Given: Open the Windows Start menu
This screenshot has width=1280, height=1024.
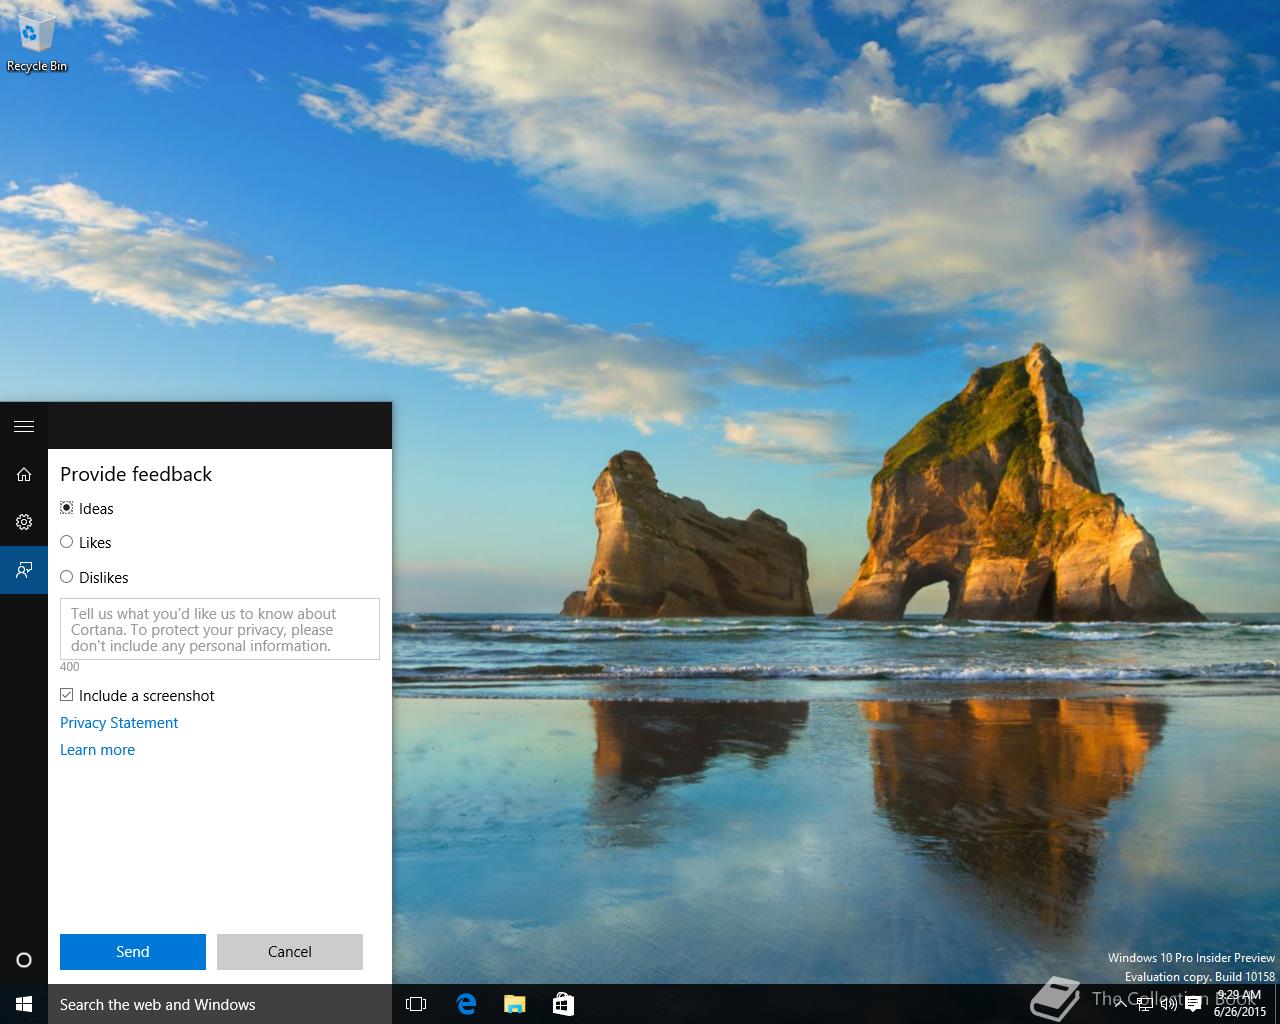Looking at the screenshot, I should point(24,1004).
